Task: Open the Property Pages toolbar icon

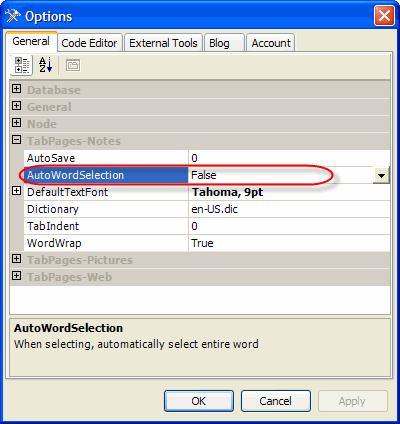Action: pos(73,65)
